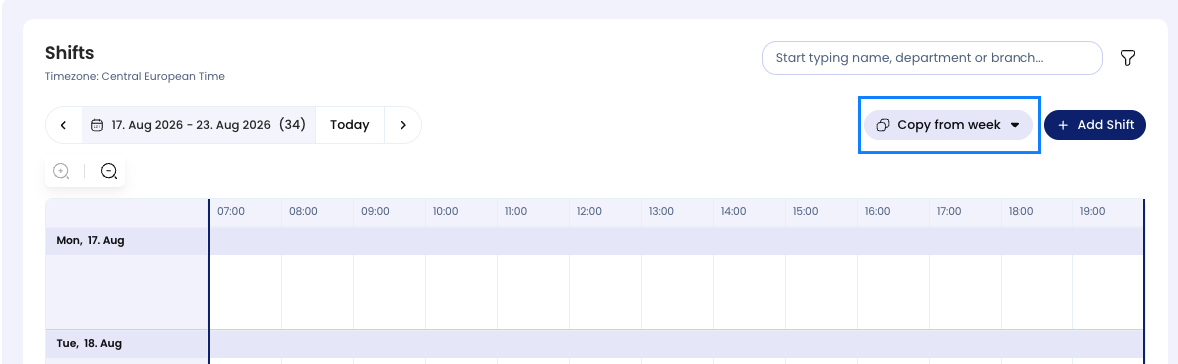Go to next week arrow
Screen dimensions: 1178x364
click(403, 125)
